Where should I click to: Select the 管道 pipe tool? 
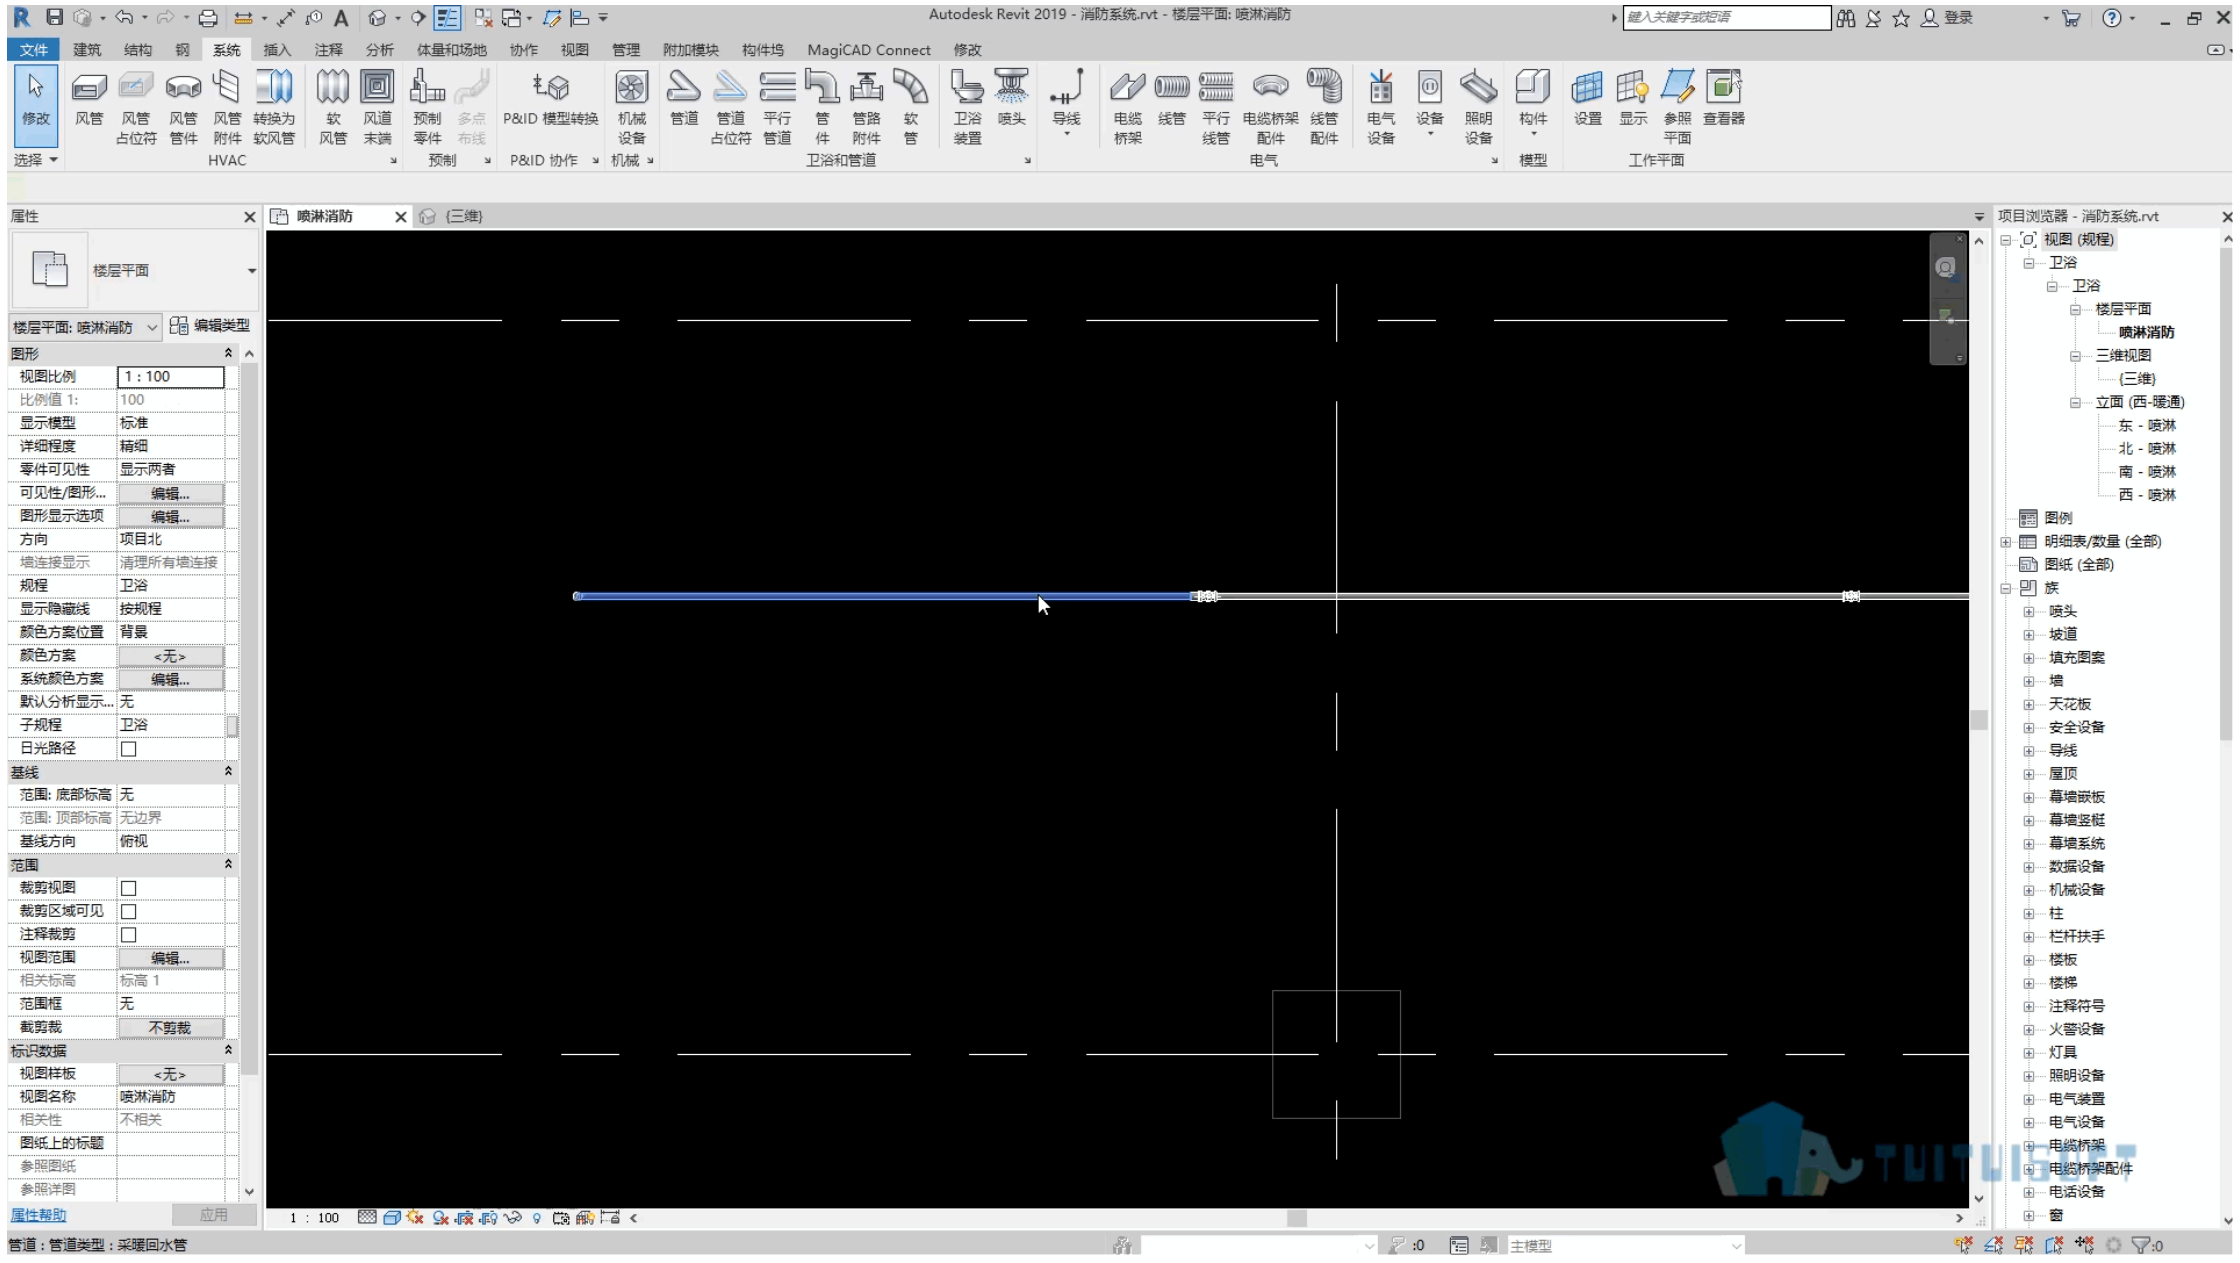(684, 98)
